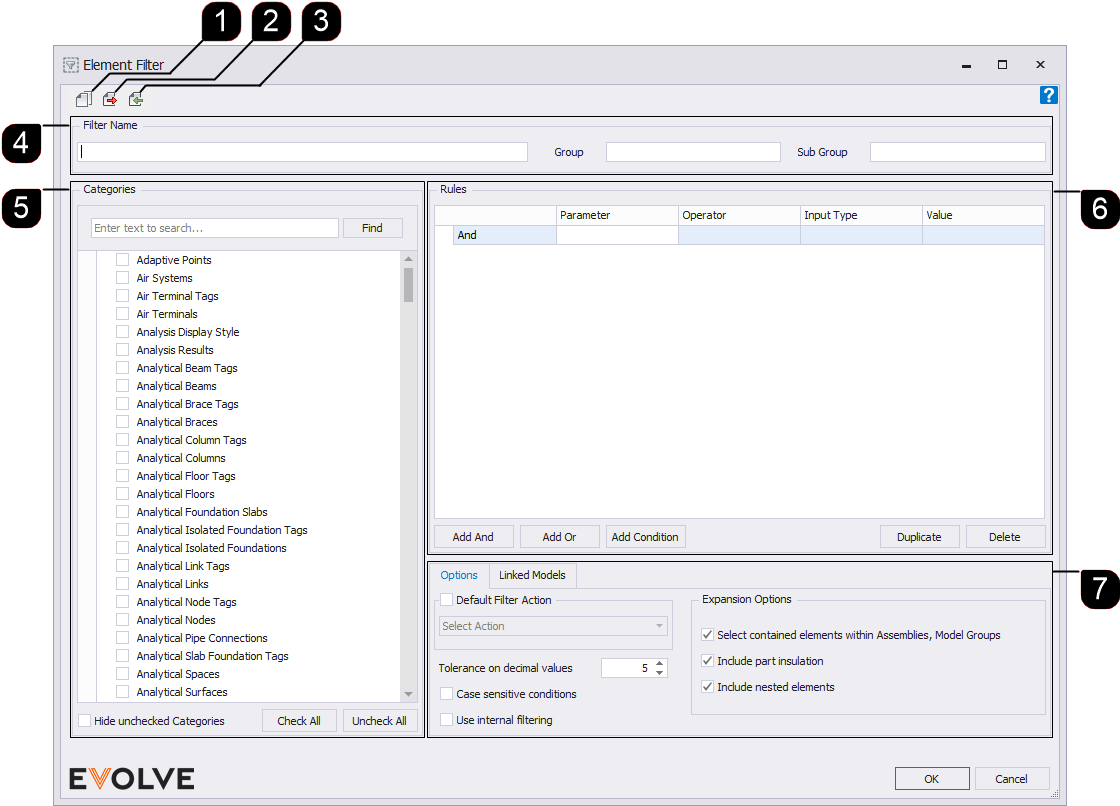
Task: Enable Default Filter Action checkbox
Action: pos(446,599)
